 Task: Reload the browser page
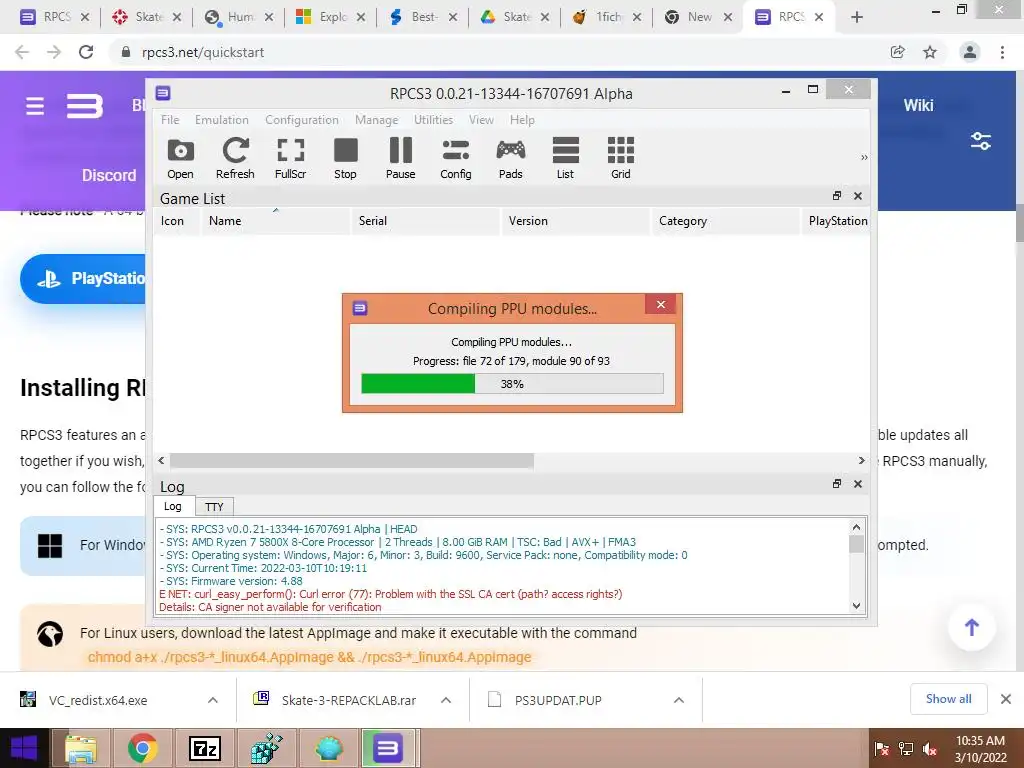pos(86,52)
